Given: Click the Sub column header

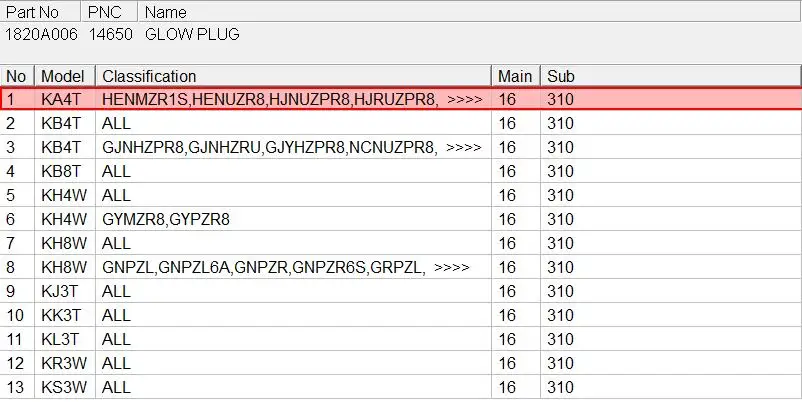Looking at the screenshot, I should tap(671, 76).
